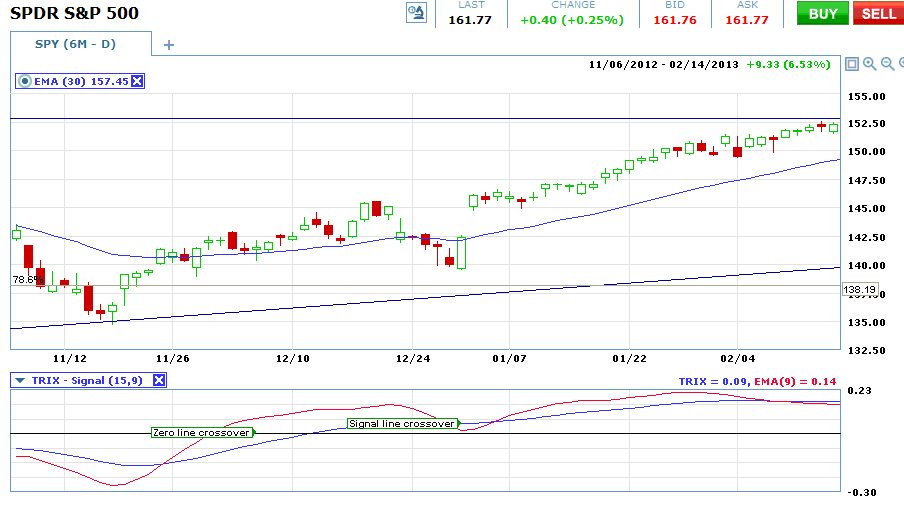
Task: Click the 12/24 date axis label
Action: (413, 359)
